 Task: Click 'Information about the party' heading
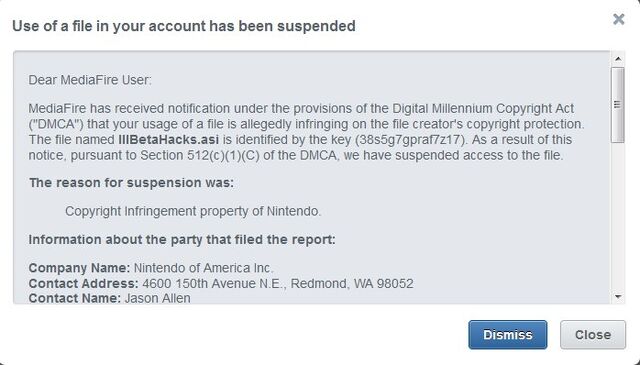(182, 240)
